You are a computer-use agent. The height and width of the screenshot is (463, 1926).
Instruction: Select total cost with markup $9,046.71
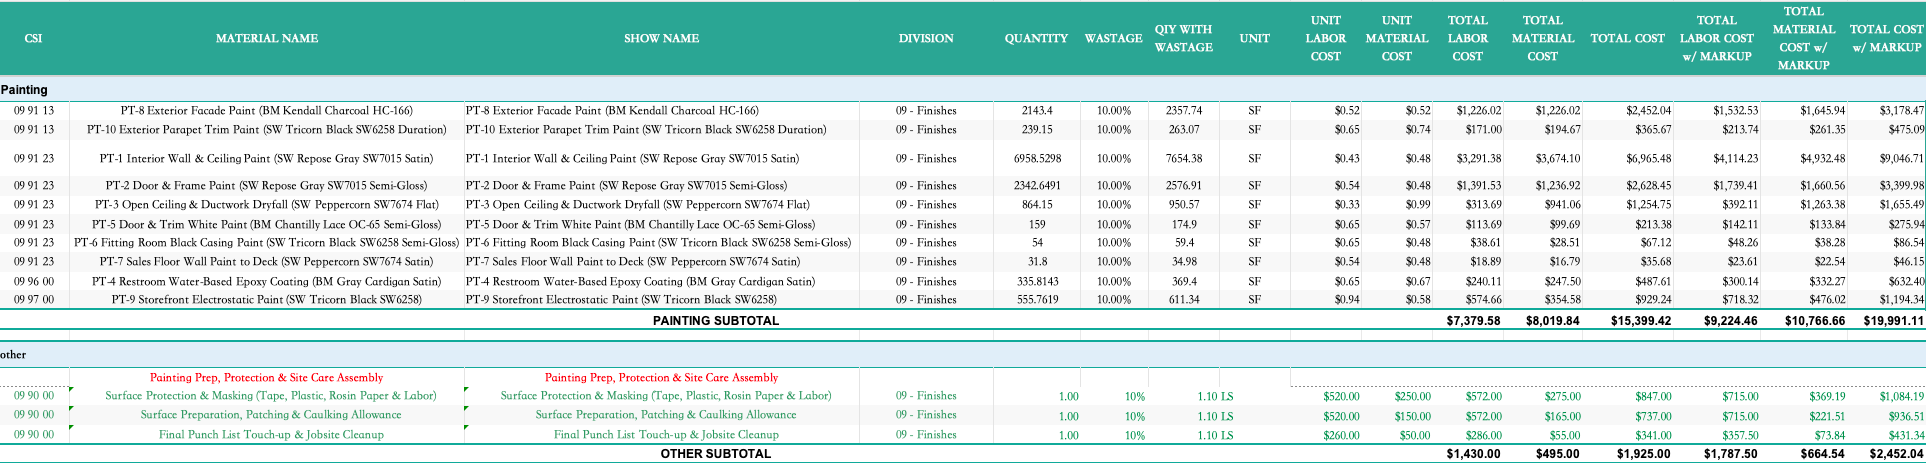[1901, 159]
